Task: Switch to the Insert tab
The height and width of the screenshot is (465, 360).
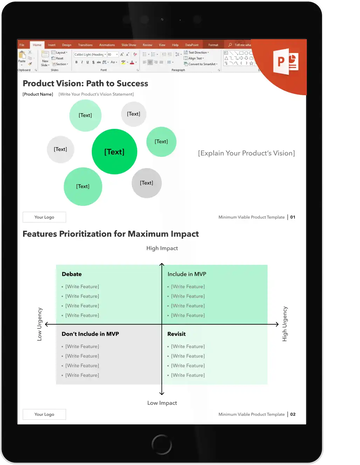Action: 52,45
